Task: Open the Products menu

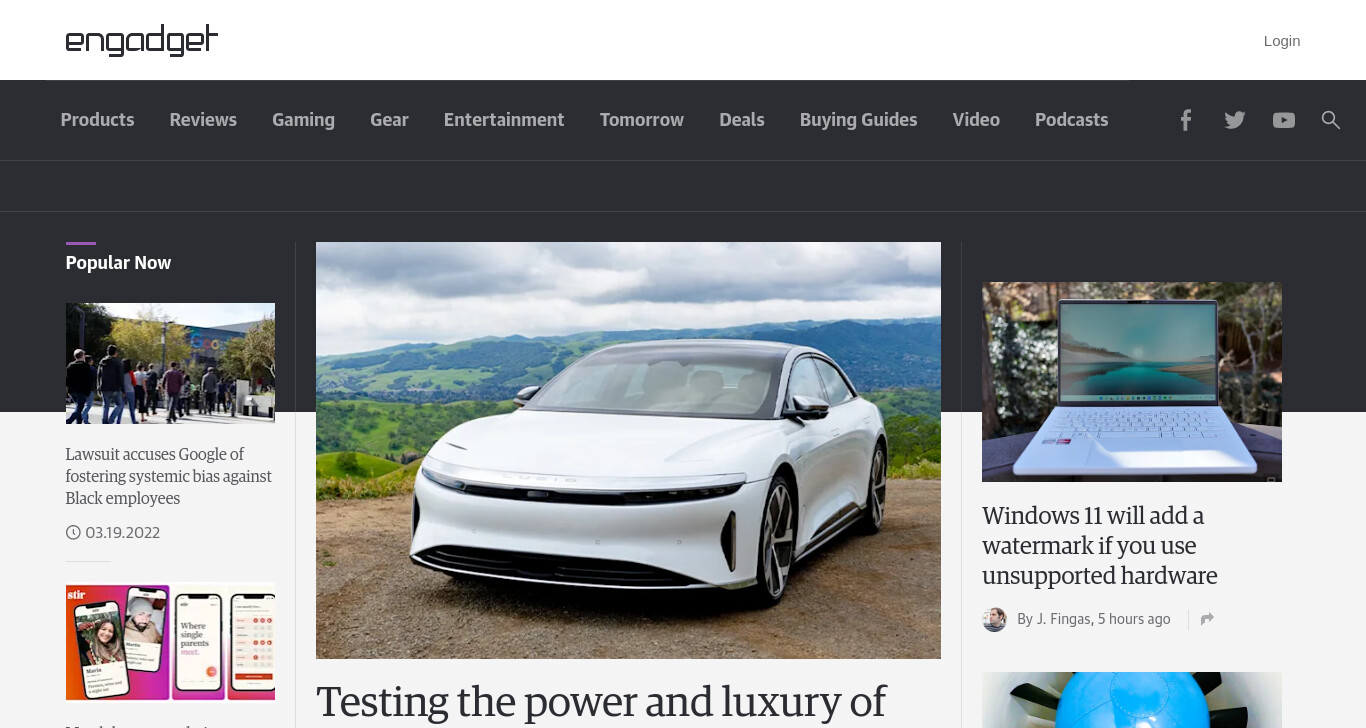Action: (x=97, y=120)
